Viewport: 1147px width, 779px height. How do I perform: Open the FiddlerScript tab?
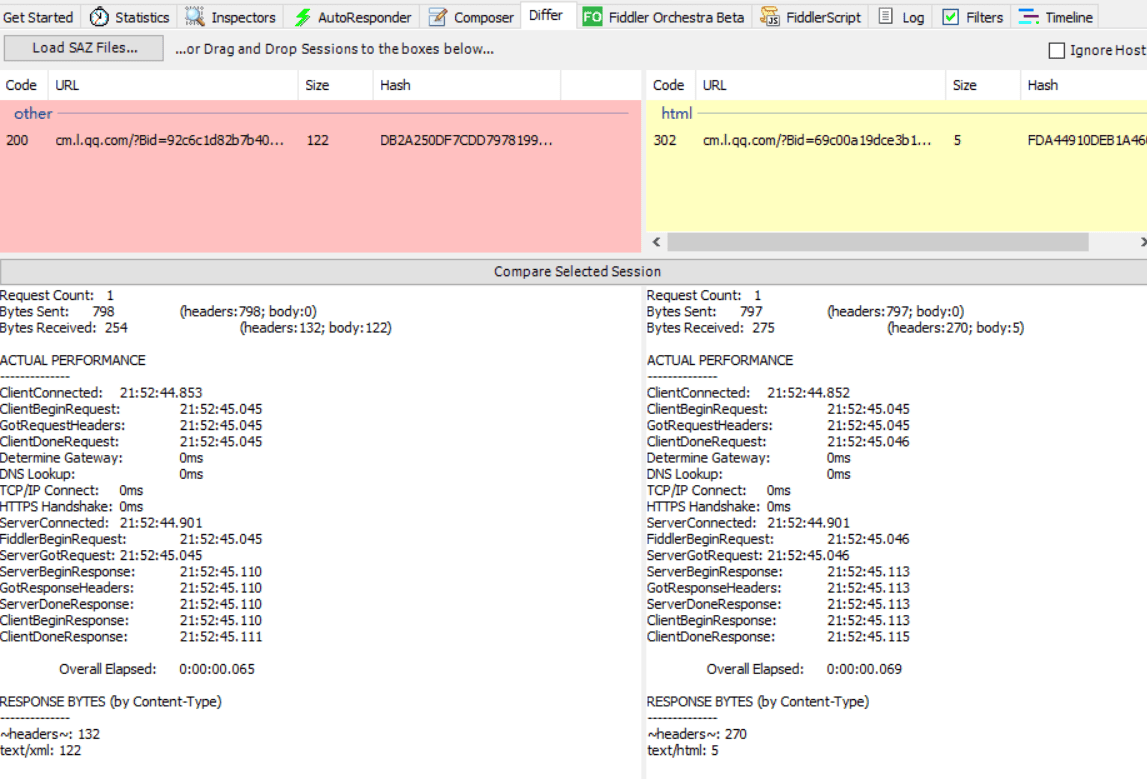click(x=811, y=17)
